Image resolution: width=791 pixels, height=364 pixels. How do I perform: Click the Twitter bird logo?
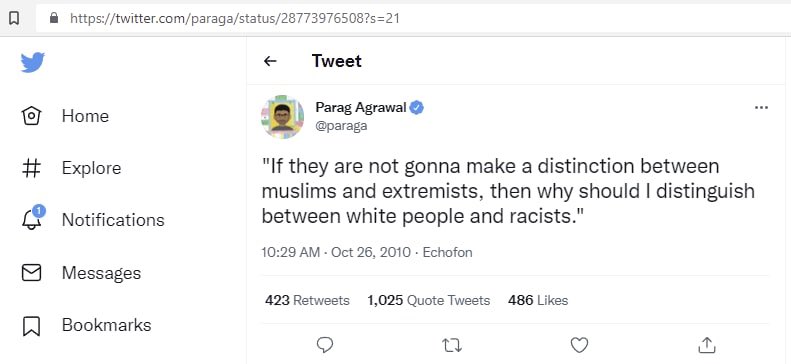click(x=33, y=63)
